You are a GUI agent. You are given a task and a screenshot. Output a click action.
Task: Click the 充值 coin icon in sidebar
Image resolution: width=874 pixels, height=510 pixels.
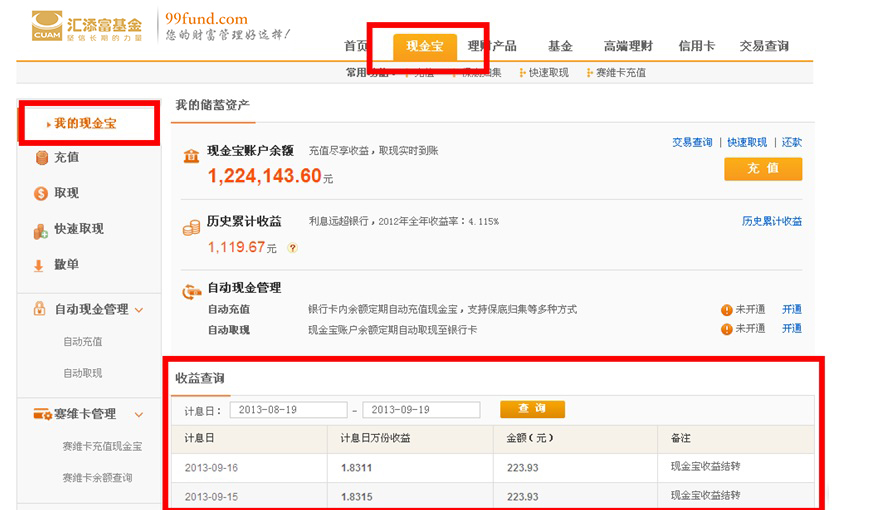click(41, 157)
